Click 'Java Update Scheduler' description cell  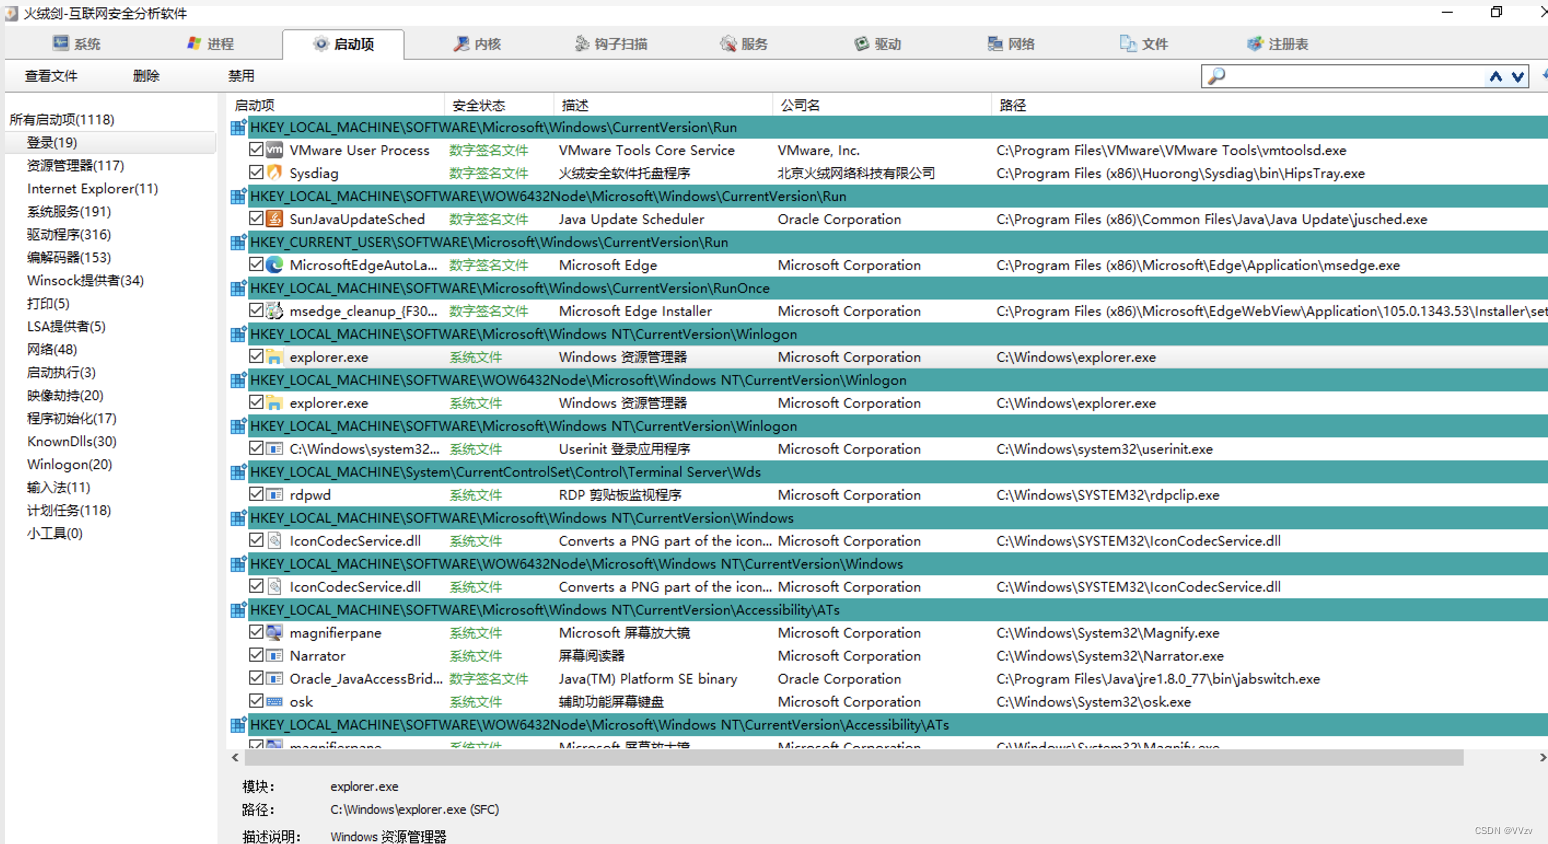pyautogui.click(x=631, y=219)
